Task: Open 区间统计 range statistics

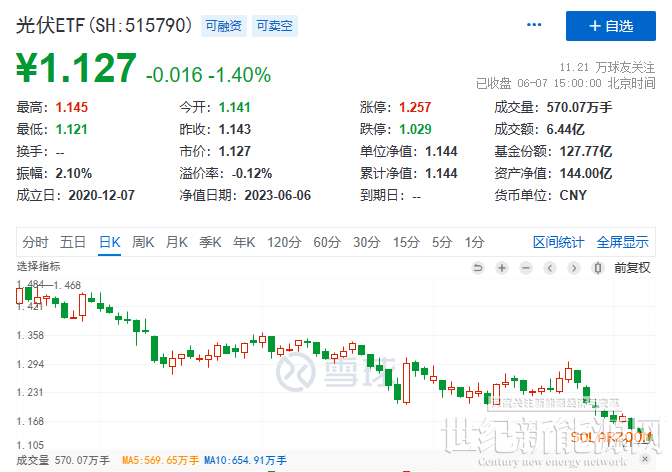Action: click(558, 242)
